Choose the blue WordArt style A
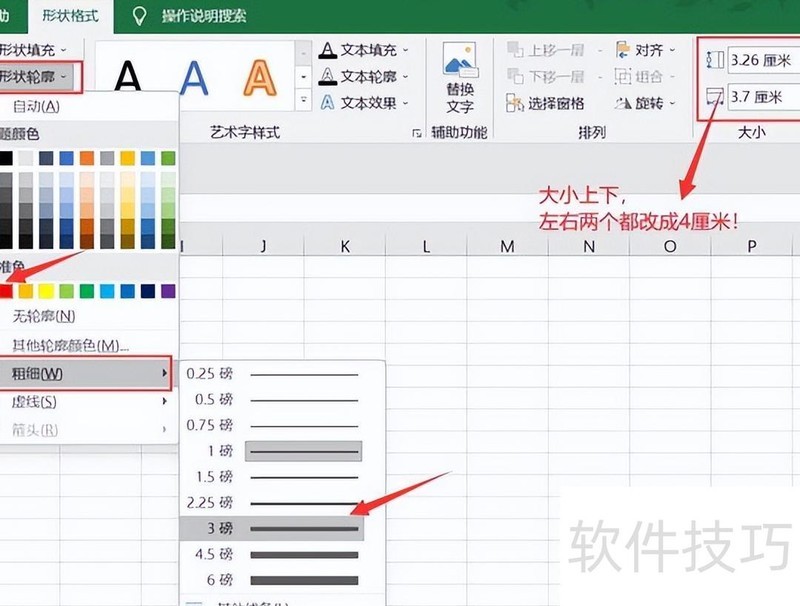The width and height of the screenshot is (800, 606). tap(194, 78)
